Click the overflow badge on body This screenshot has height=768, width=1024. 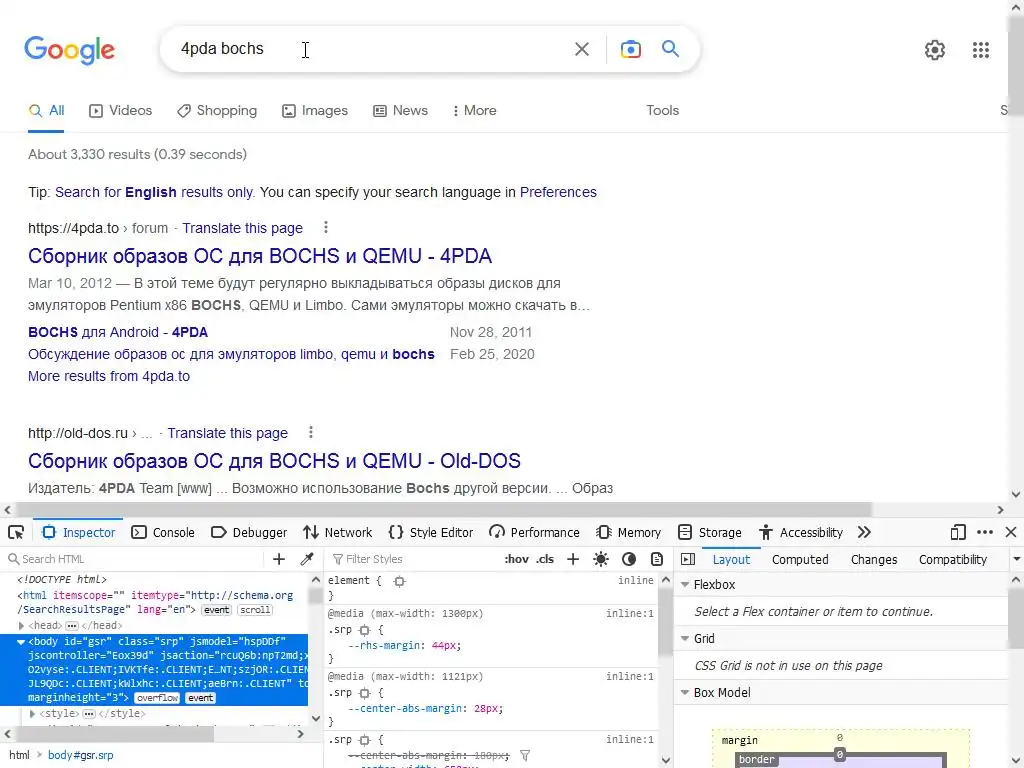157,698
